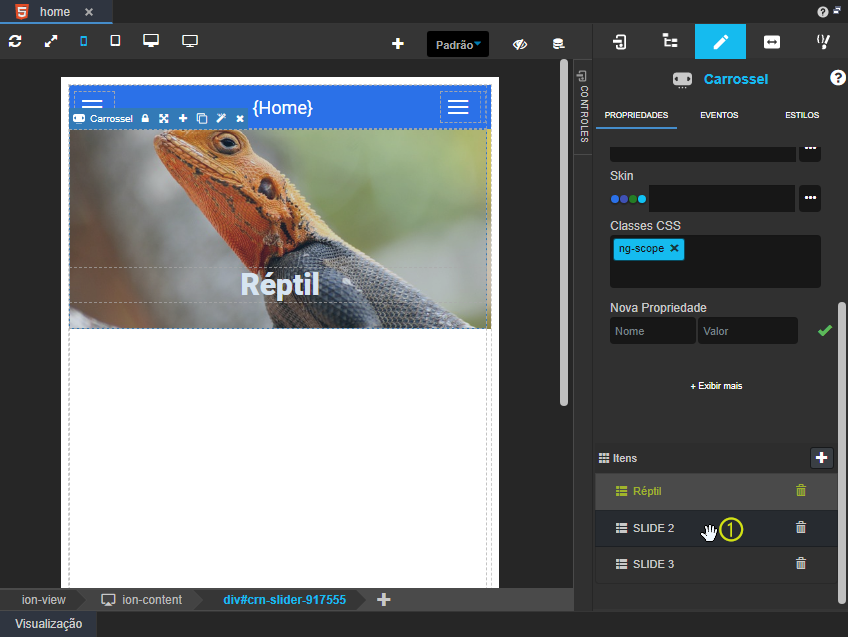The height and width of the screenshot is (637, 848).
Task: Click the Skin color dots swatch
Action: 628,199
